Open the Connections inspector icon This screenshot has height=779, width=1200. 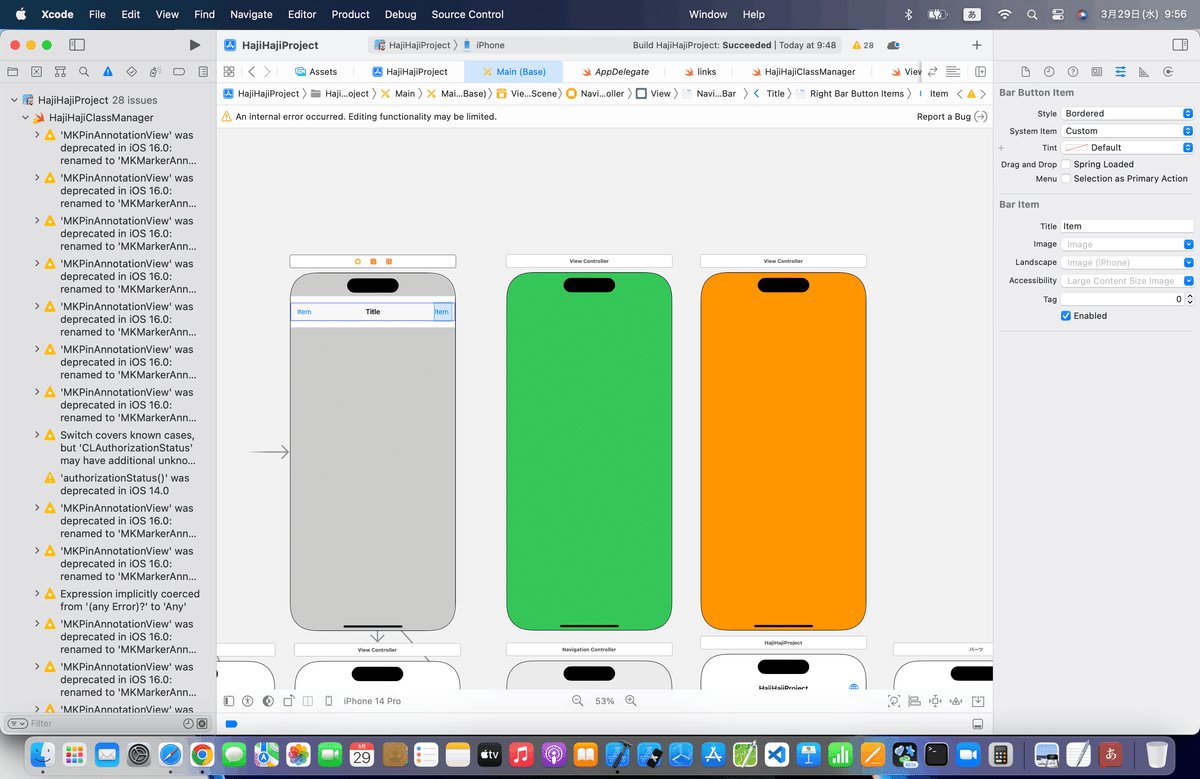pyautogui.click(x=1169, y=72)
